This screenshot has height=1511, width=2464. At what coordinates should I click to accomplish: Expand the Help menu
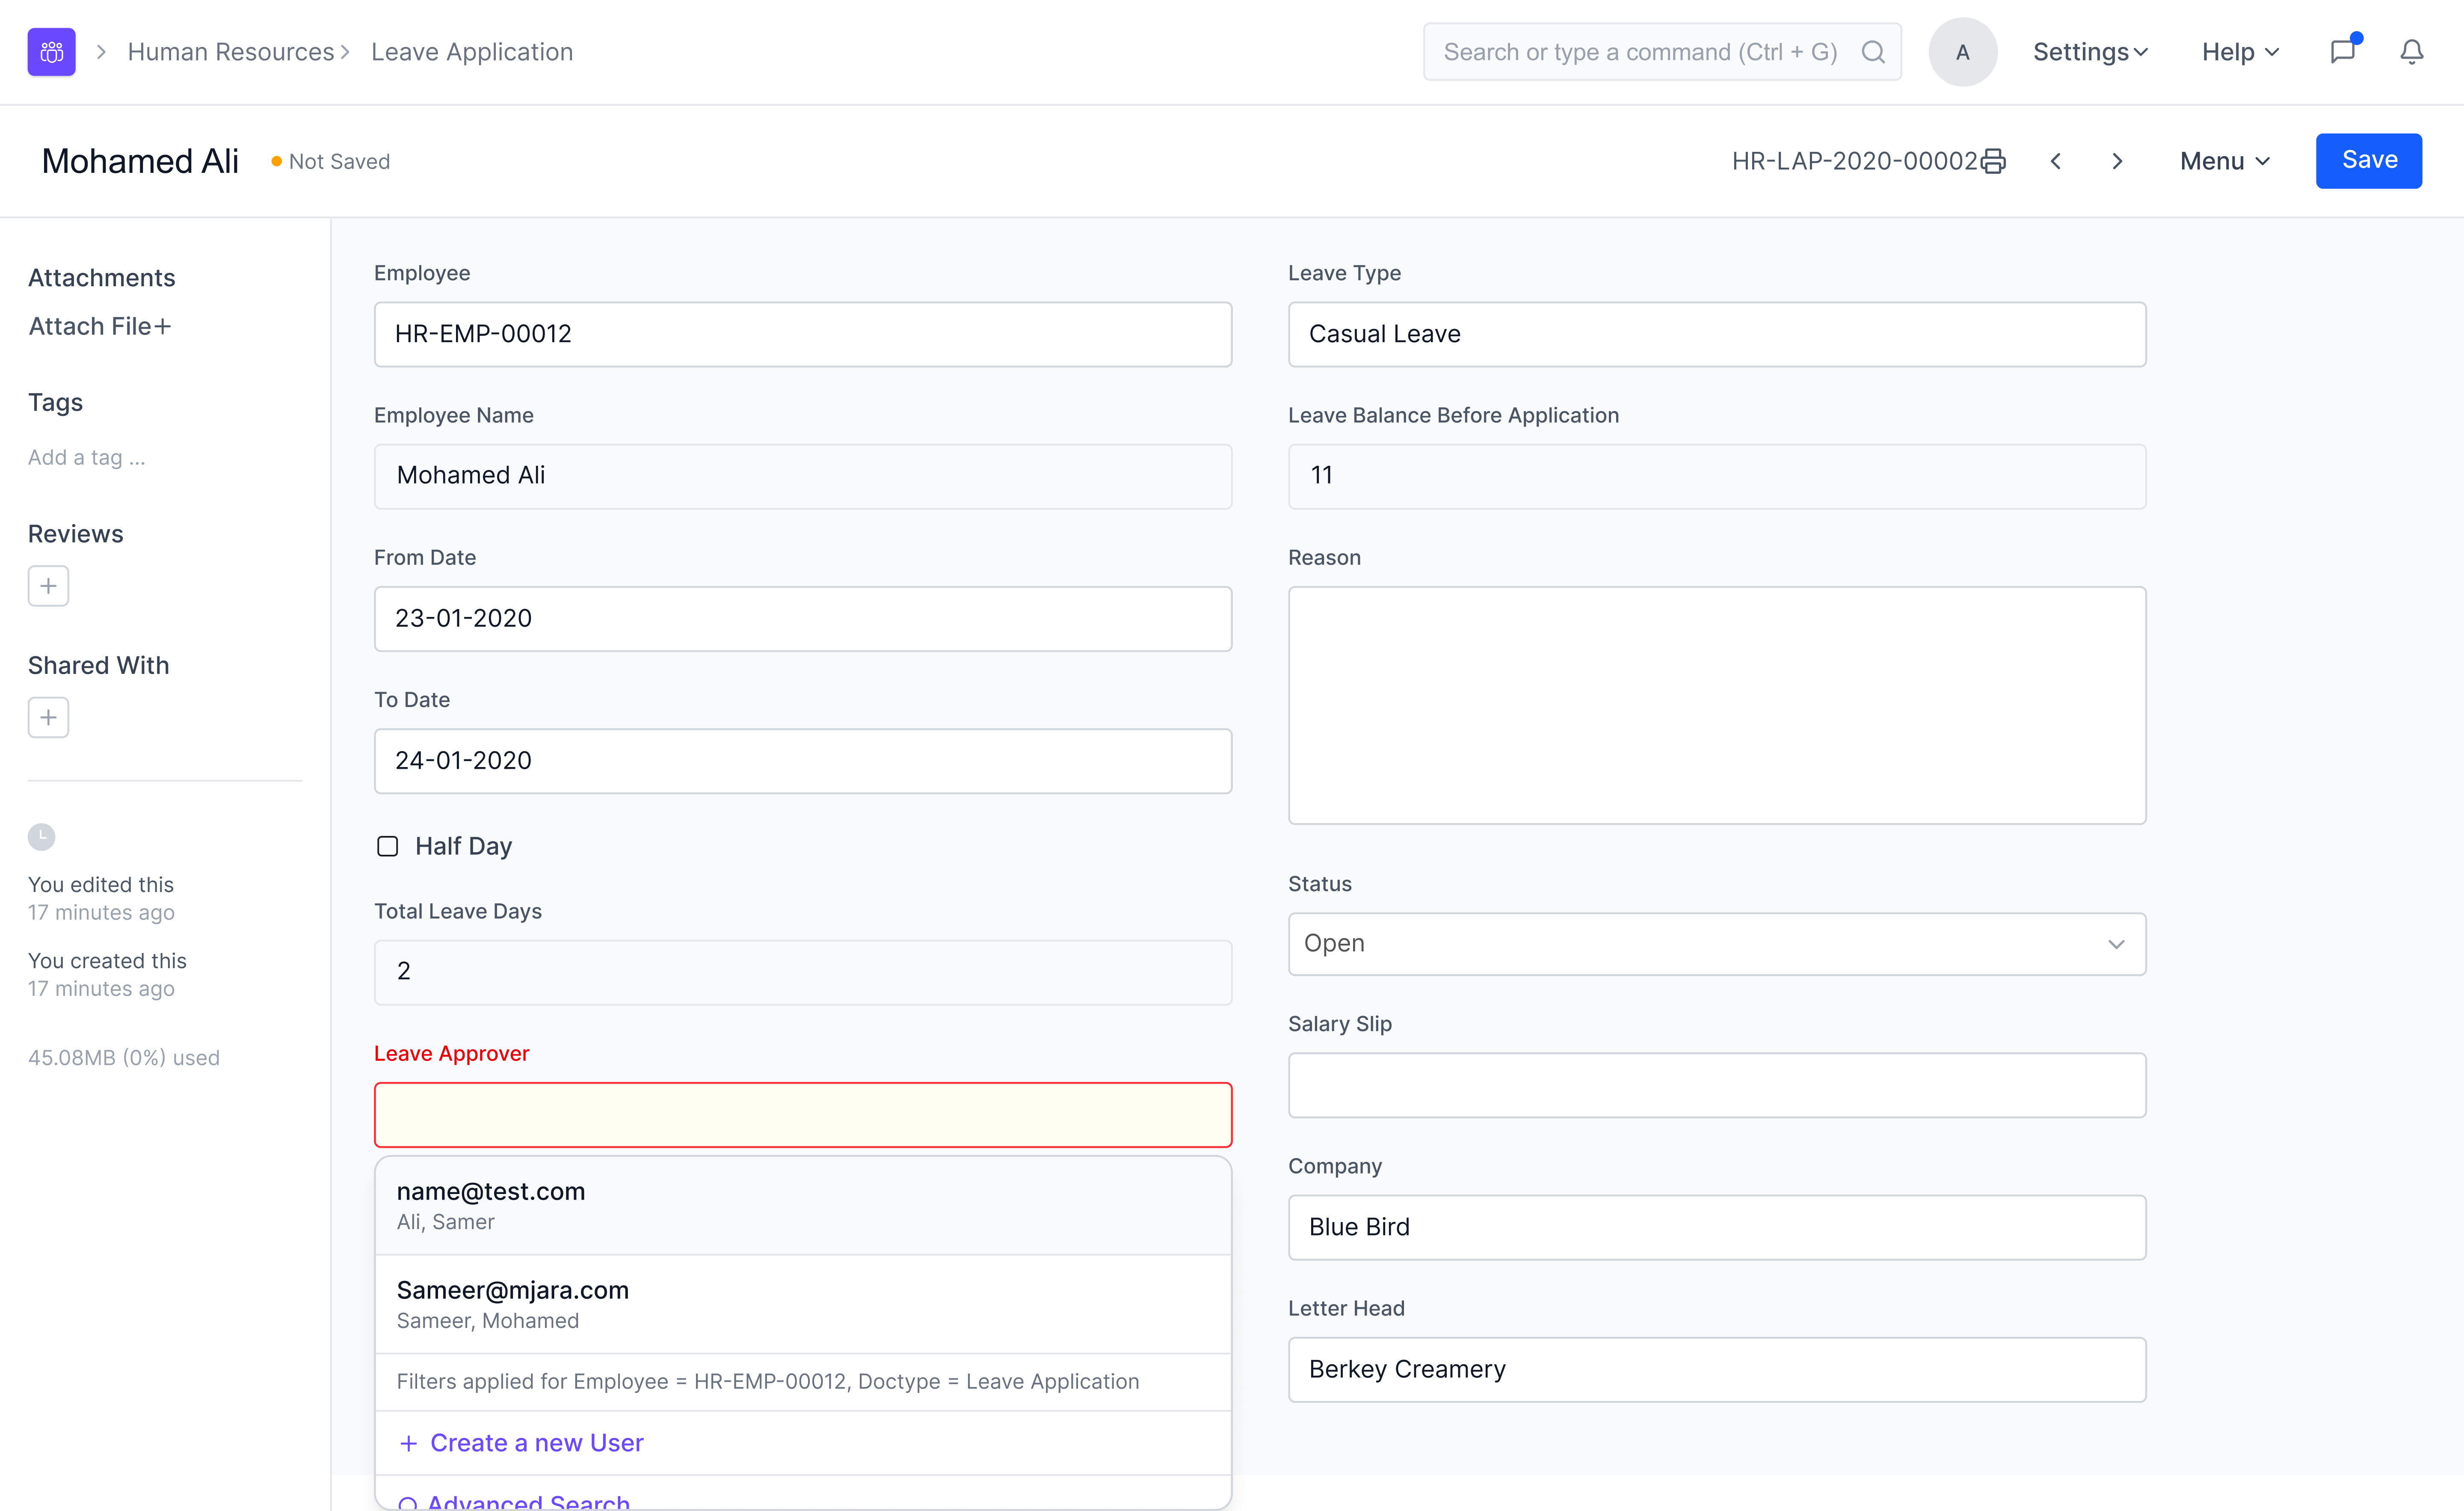[2240, 52]
